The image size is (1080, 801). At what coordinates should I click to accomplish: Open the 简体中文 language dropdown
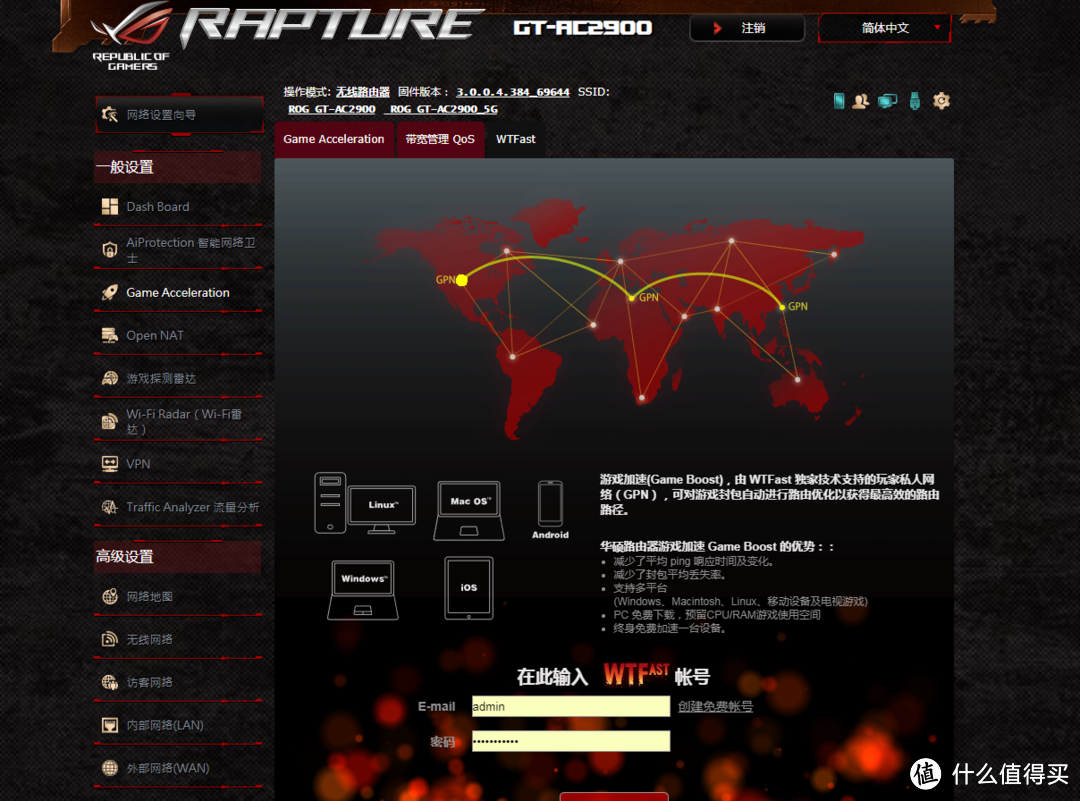[x=884, y=28]
